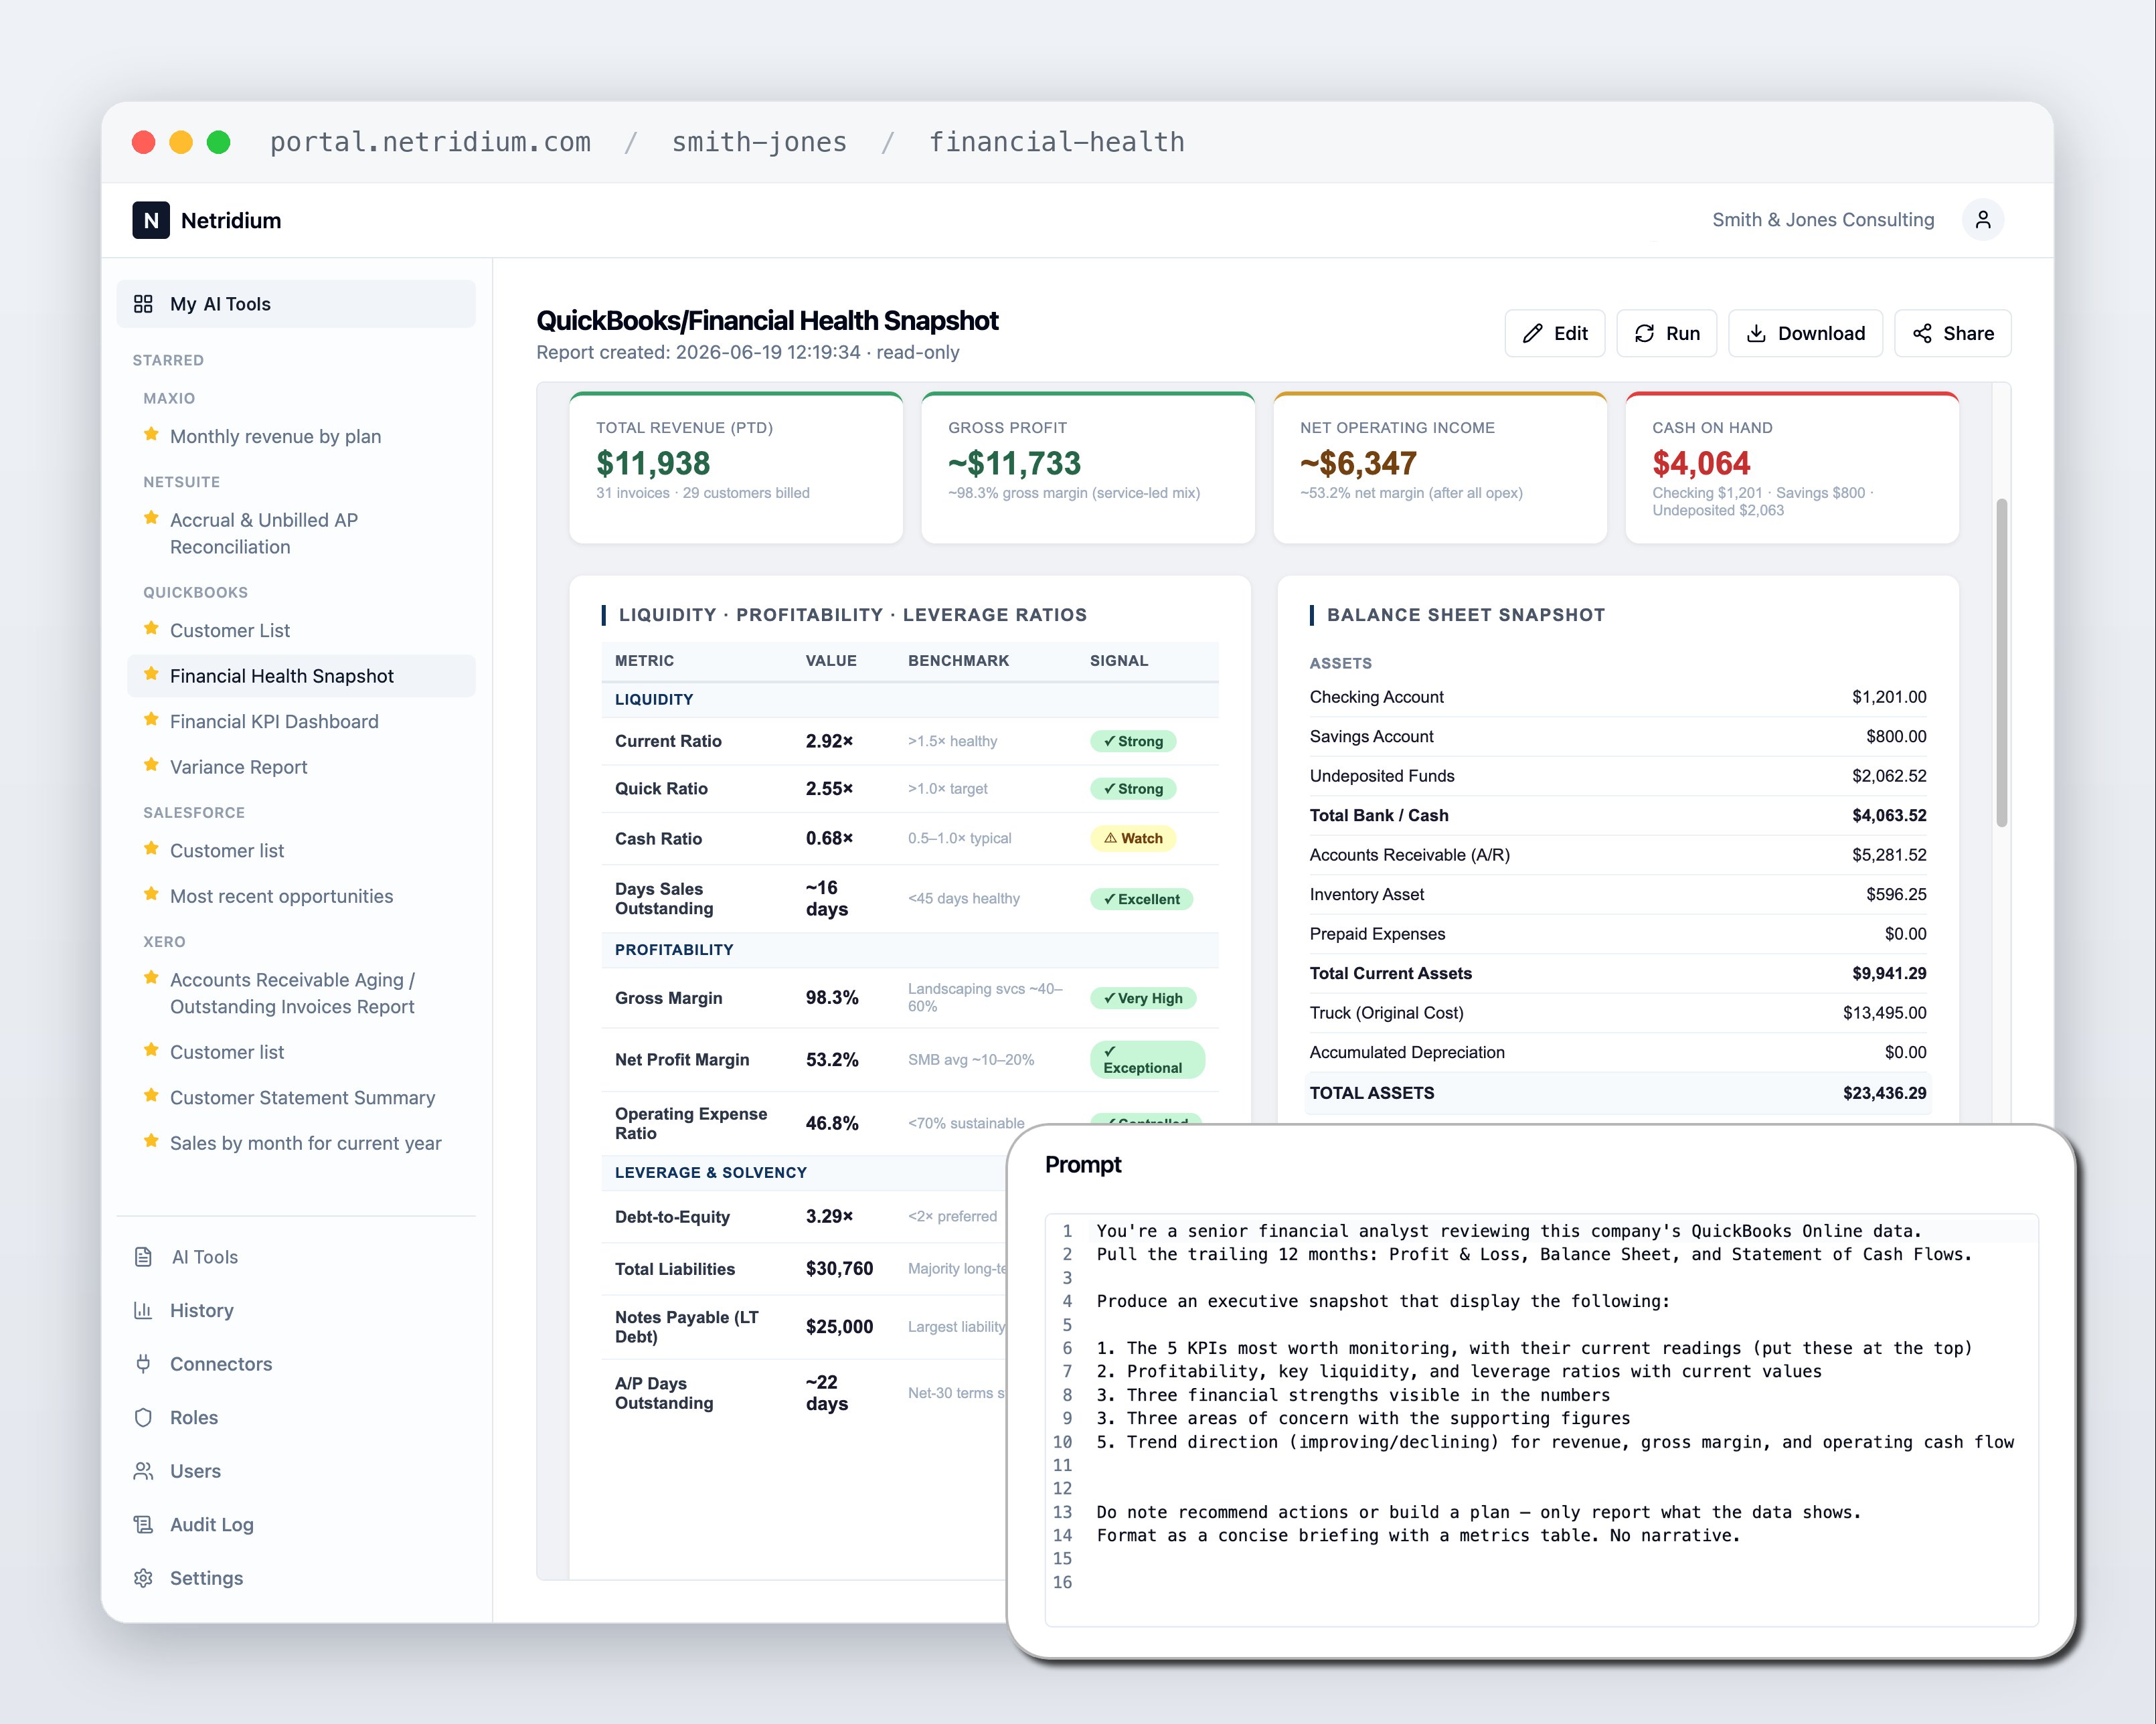The width and height of the screenshot is (2156, 1724).
Task: Click the Truck (Original Cost) row
Action: click(1617, 1013)
